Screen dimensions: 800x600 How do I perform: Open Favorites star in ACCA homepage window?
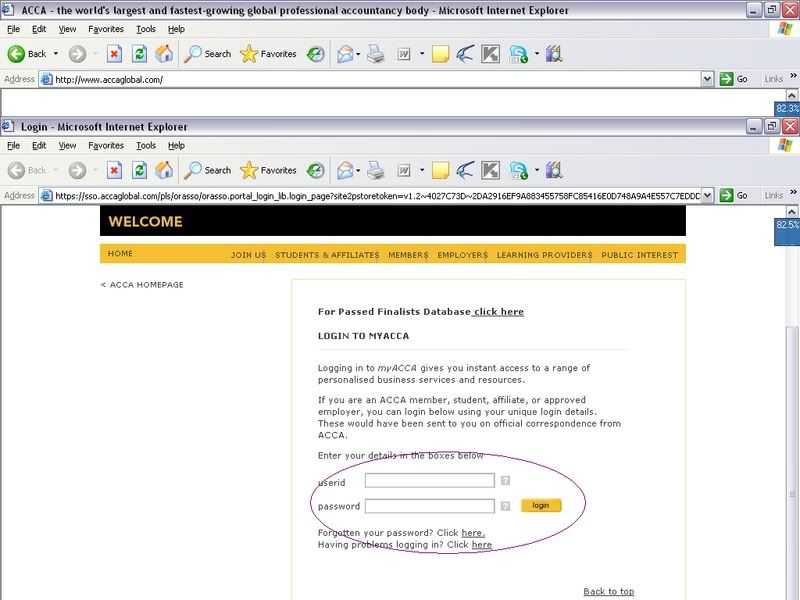(x=268, y=54)
